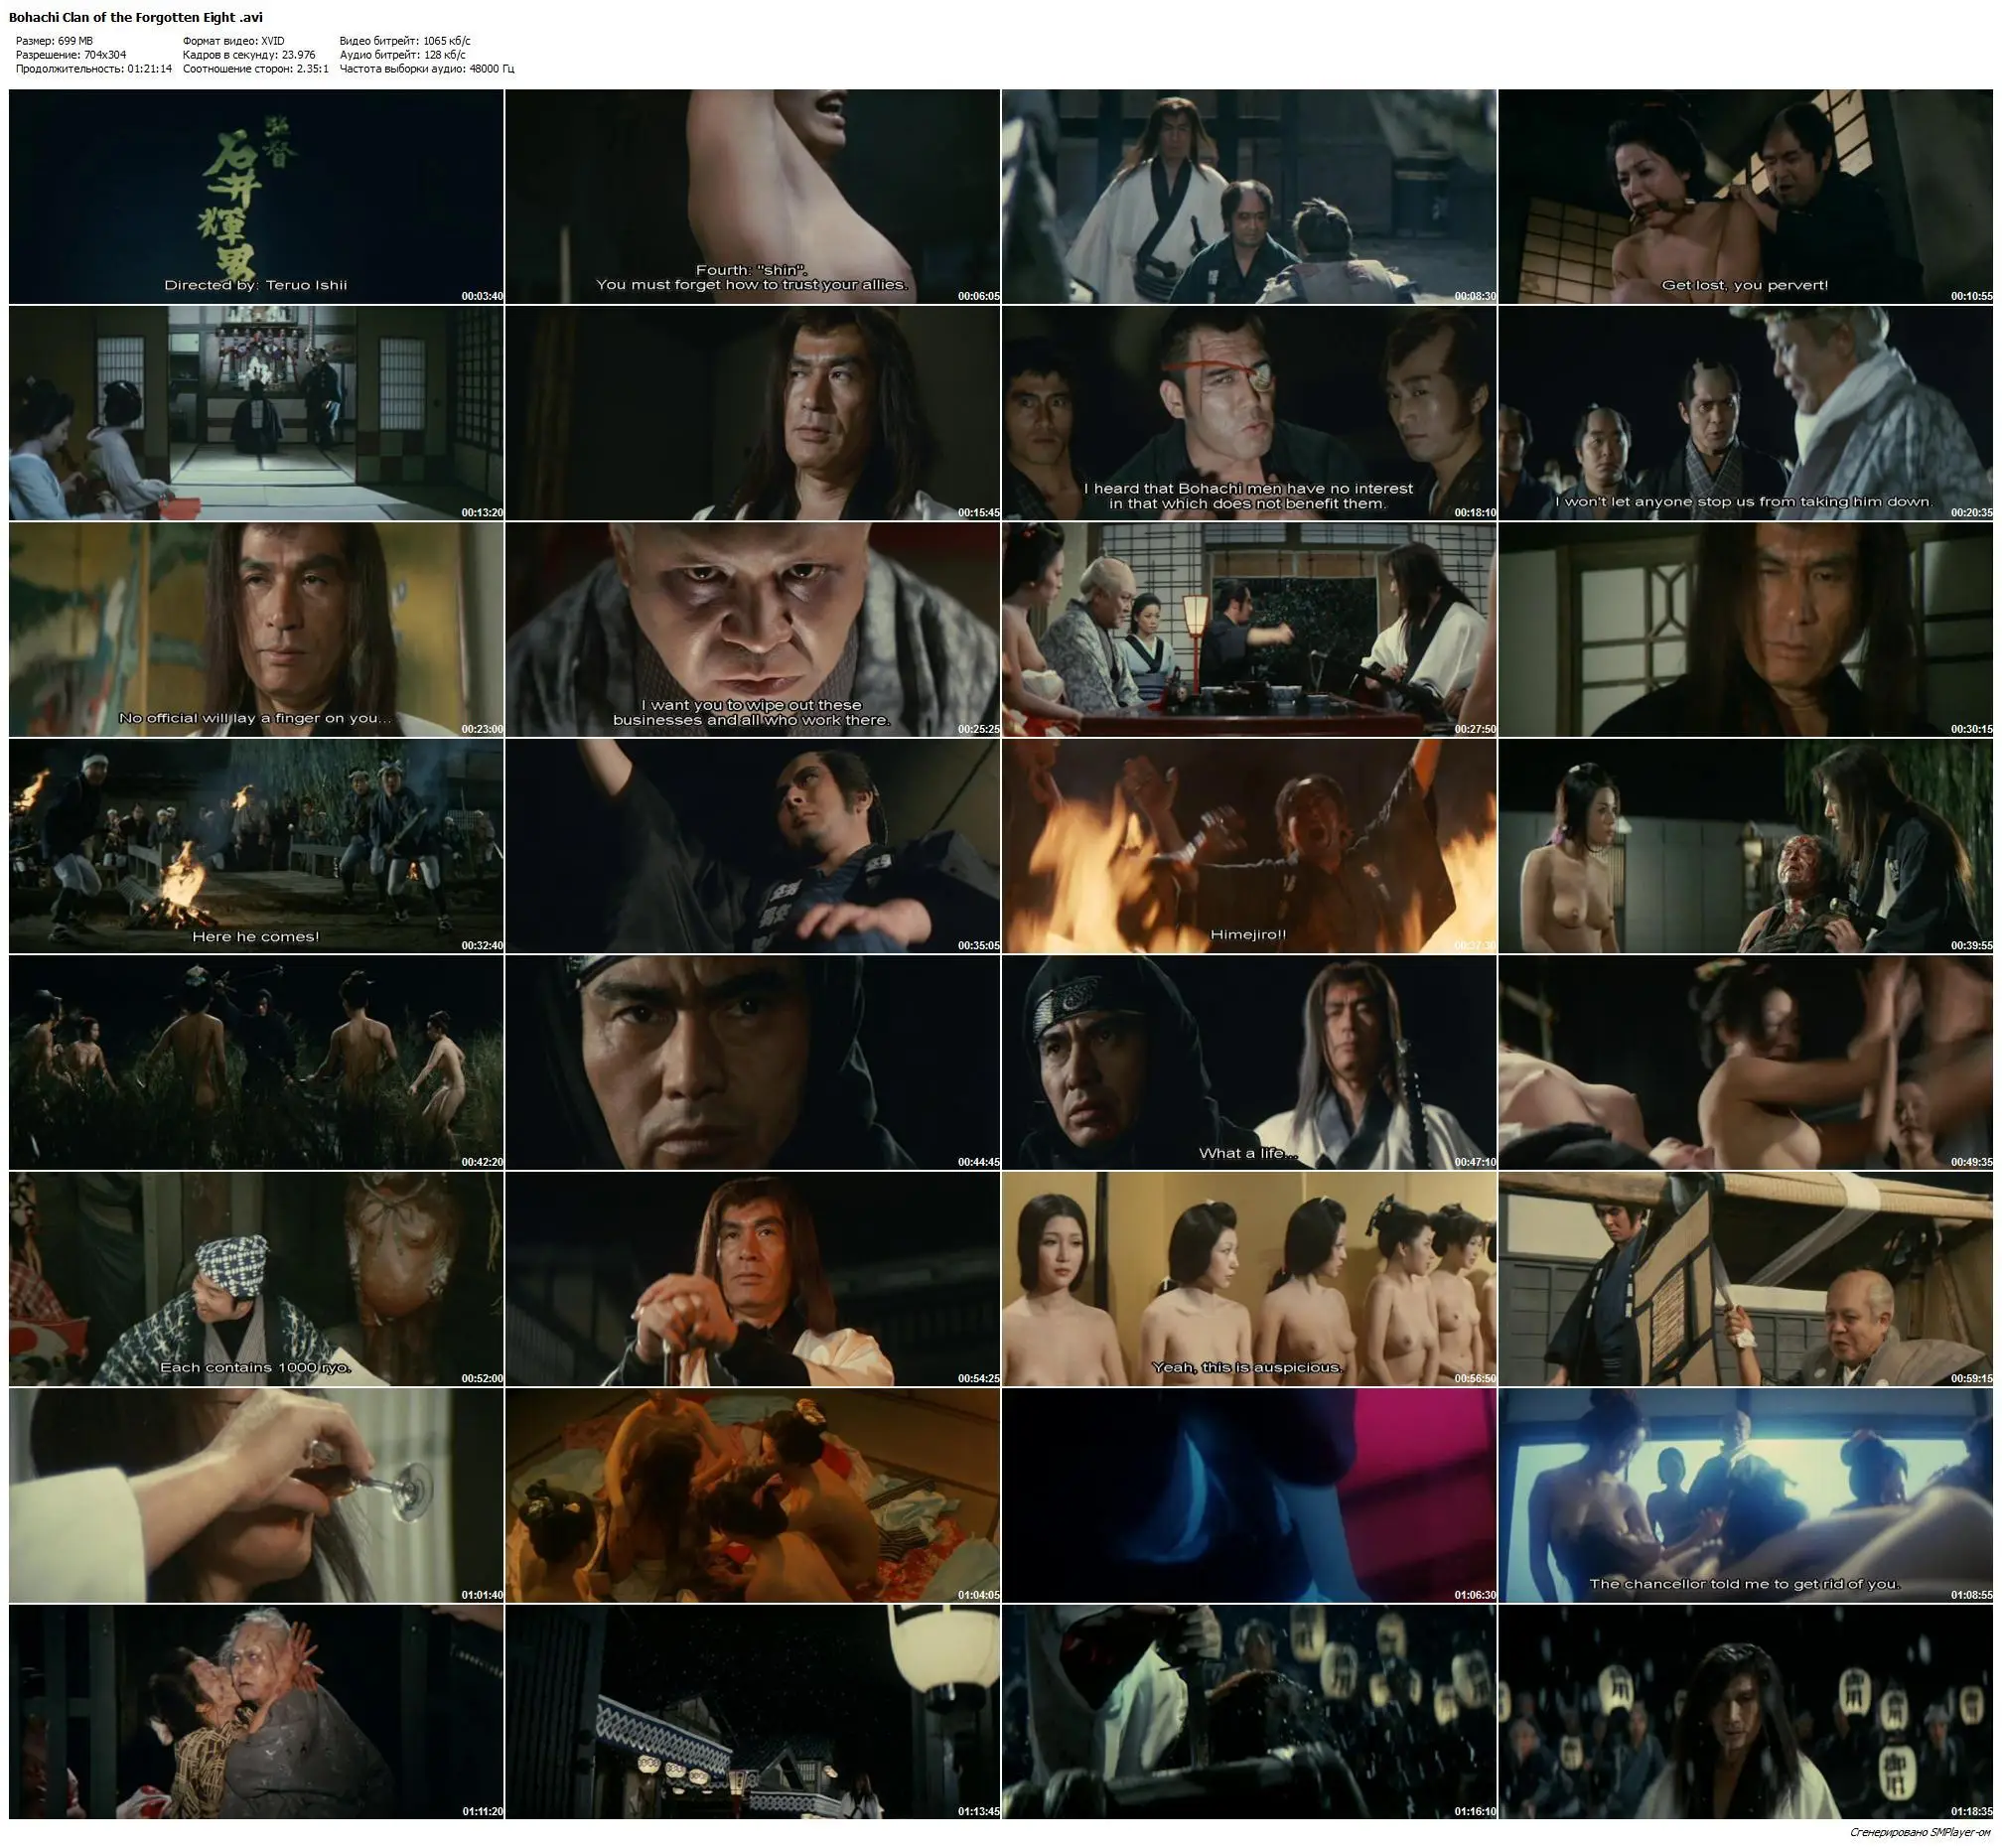Click the thumbnail at 00:39:55

tap(1745, 846)
